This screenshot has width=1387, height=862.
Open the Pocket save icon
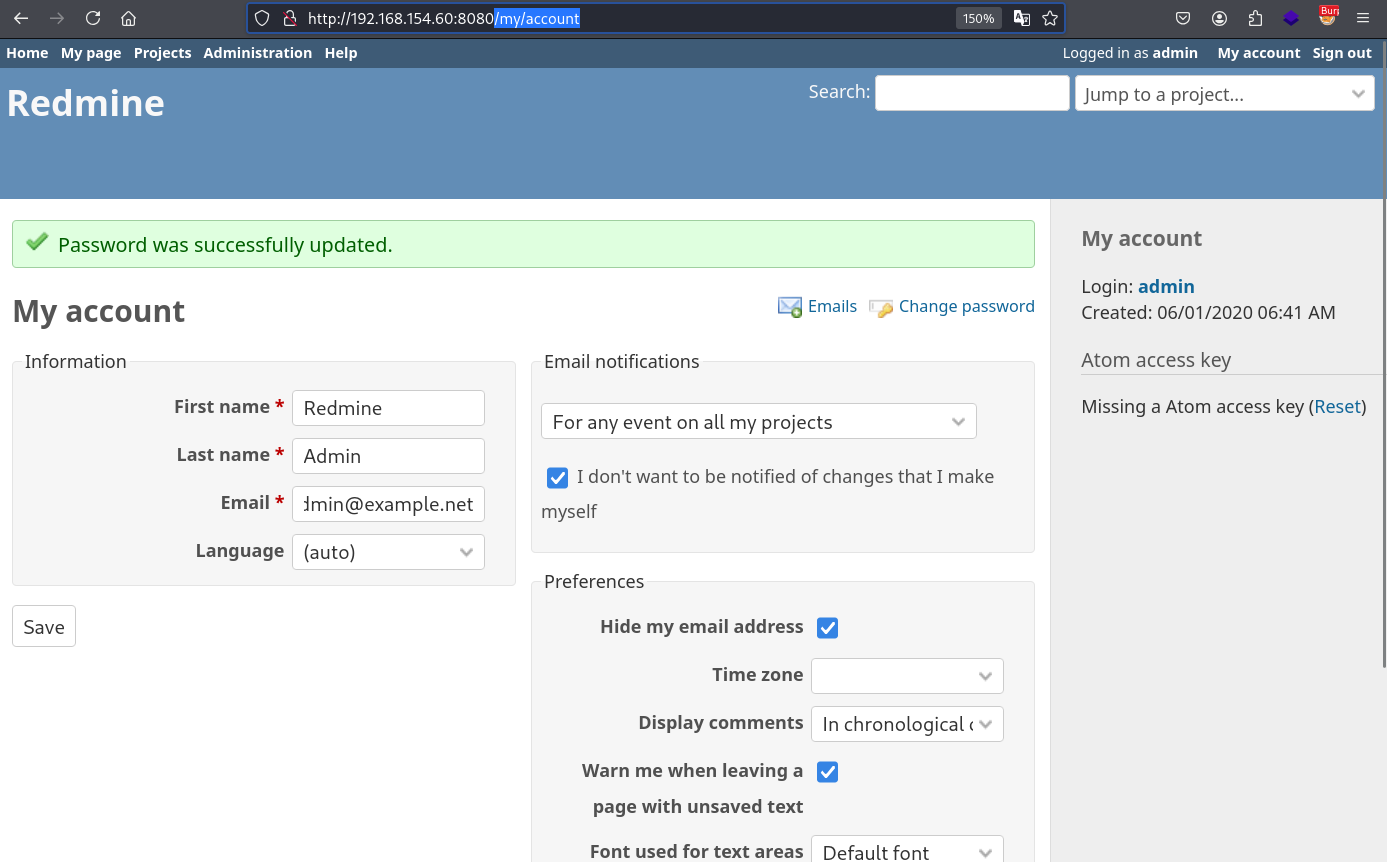click(x=1183, y=18)
